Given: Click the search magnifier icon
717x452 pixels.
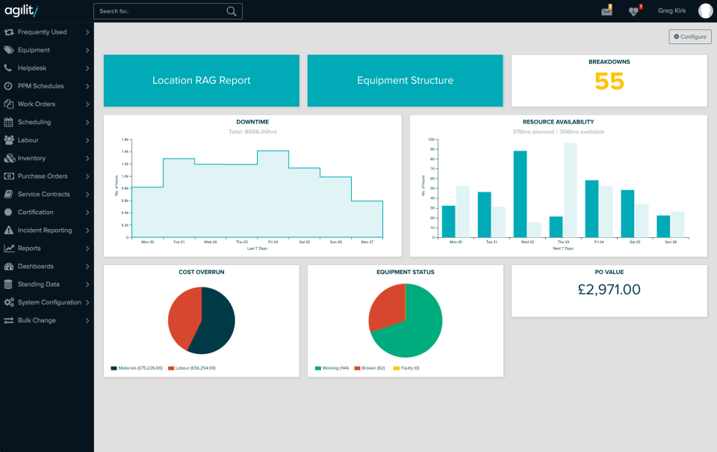Looking at the screenshot, I should point(231,11).
